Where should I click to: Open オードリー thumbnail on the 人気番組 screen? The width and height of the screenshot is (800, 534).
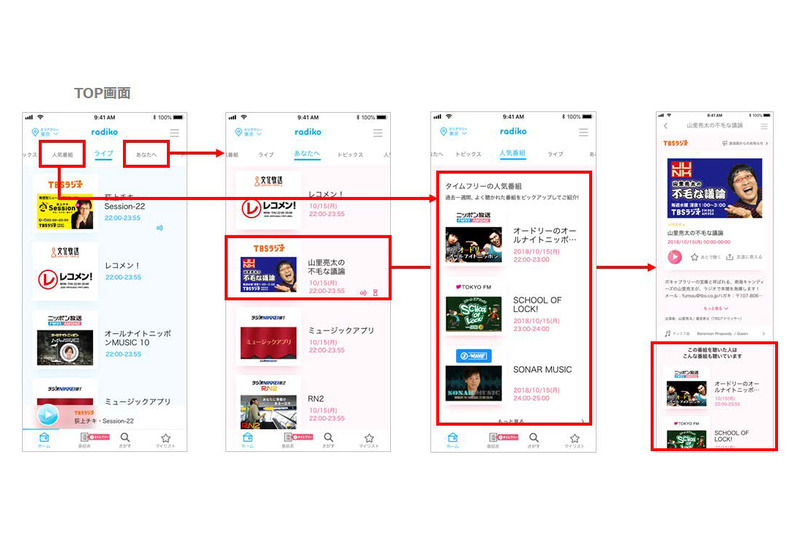(x=473, y=245)
